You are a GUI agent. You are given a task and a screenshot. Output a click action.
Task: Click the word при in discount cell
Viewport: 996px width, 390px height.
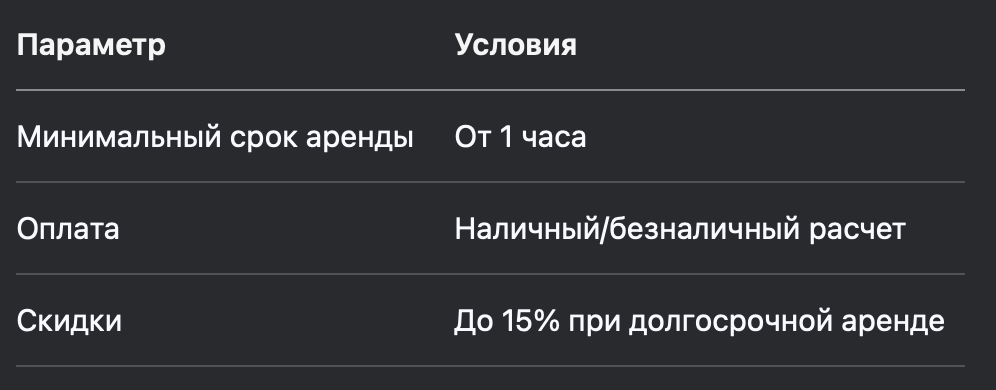click(x=594, y=323)
